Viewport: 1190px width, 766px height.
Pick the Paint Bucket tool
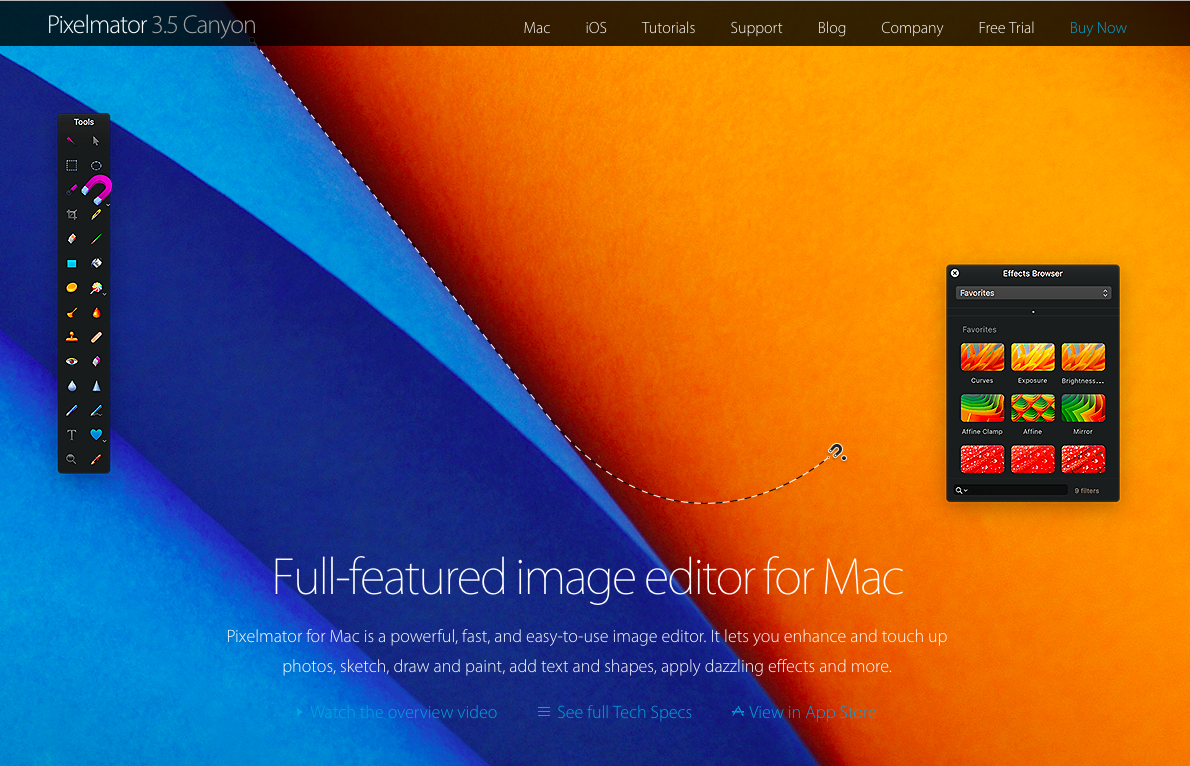(x=96, y=264)
